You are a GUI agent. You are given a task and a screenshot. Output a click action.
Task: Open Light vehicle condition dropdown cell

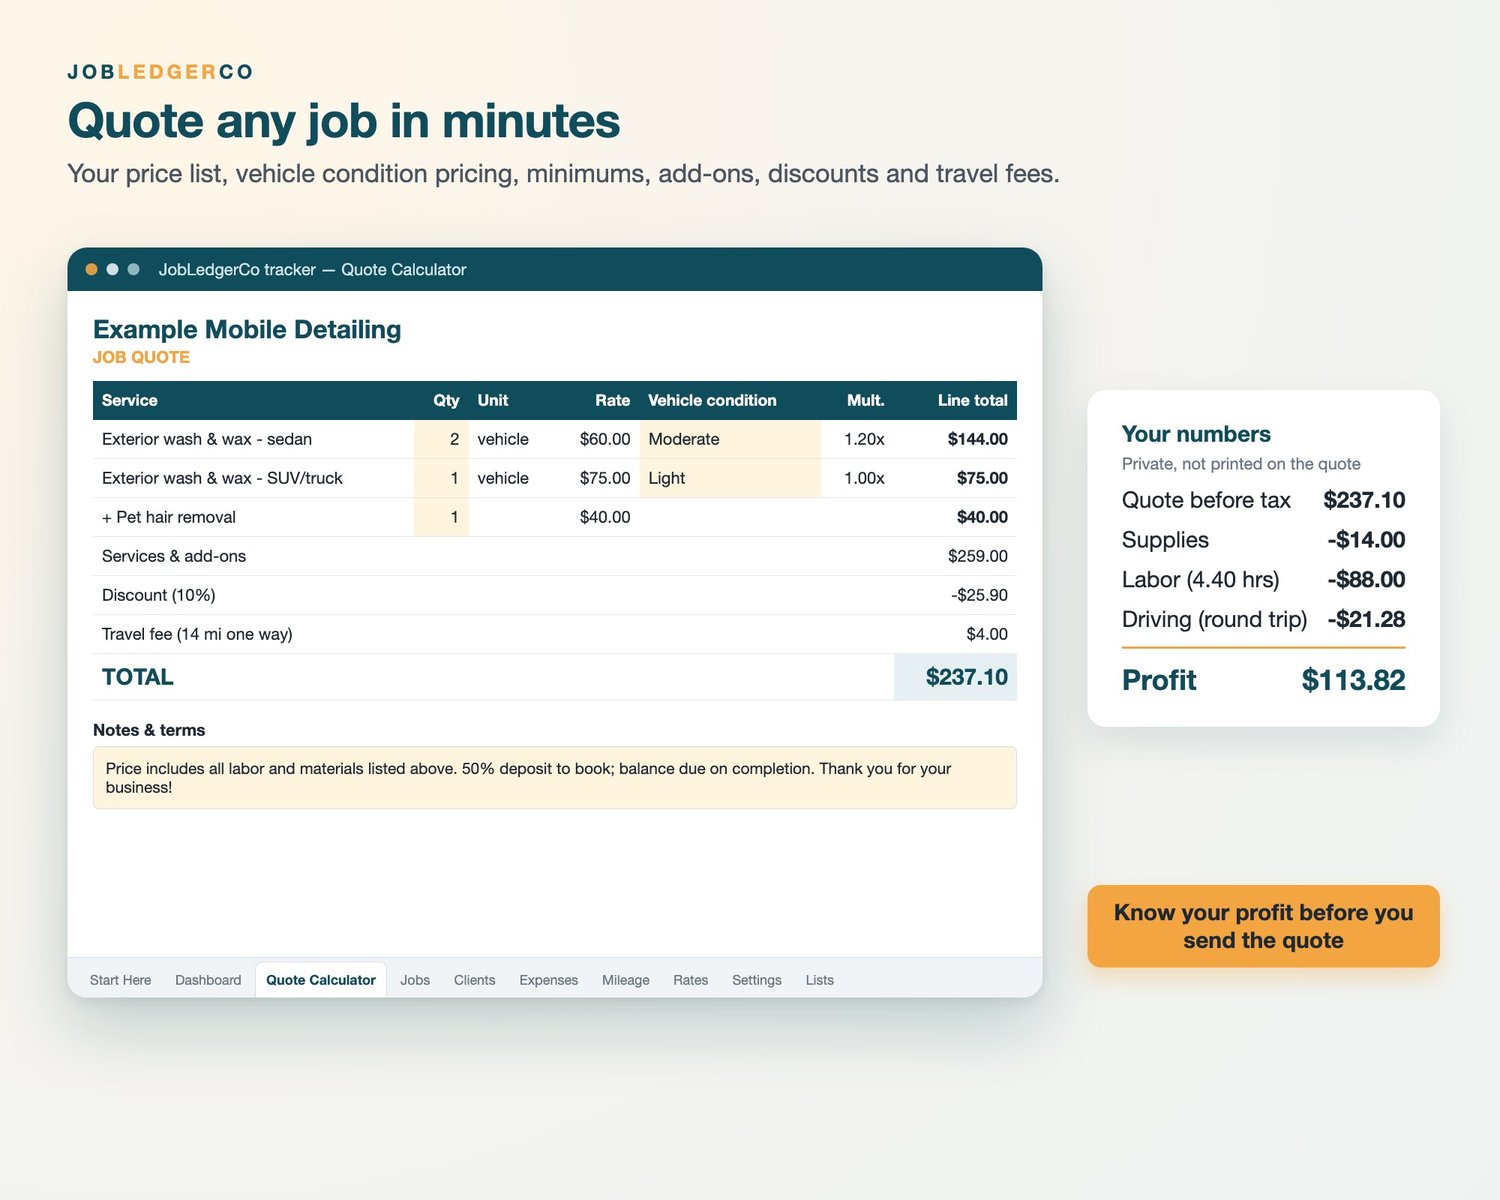click(730, 478)
